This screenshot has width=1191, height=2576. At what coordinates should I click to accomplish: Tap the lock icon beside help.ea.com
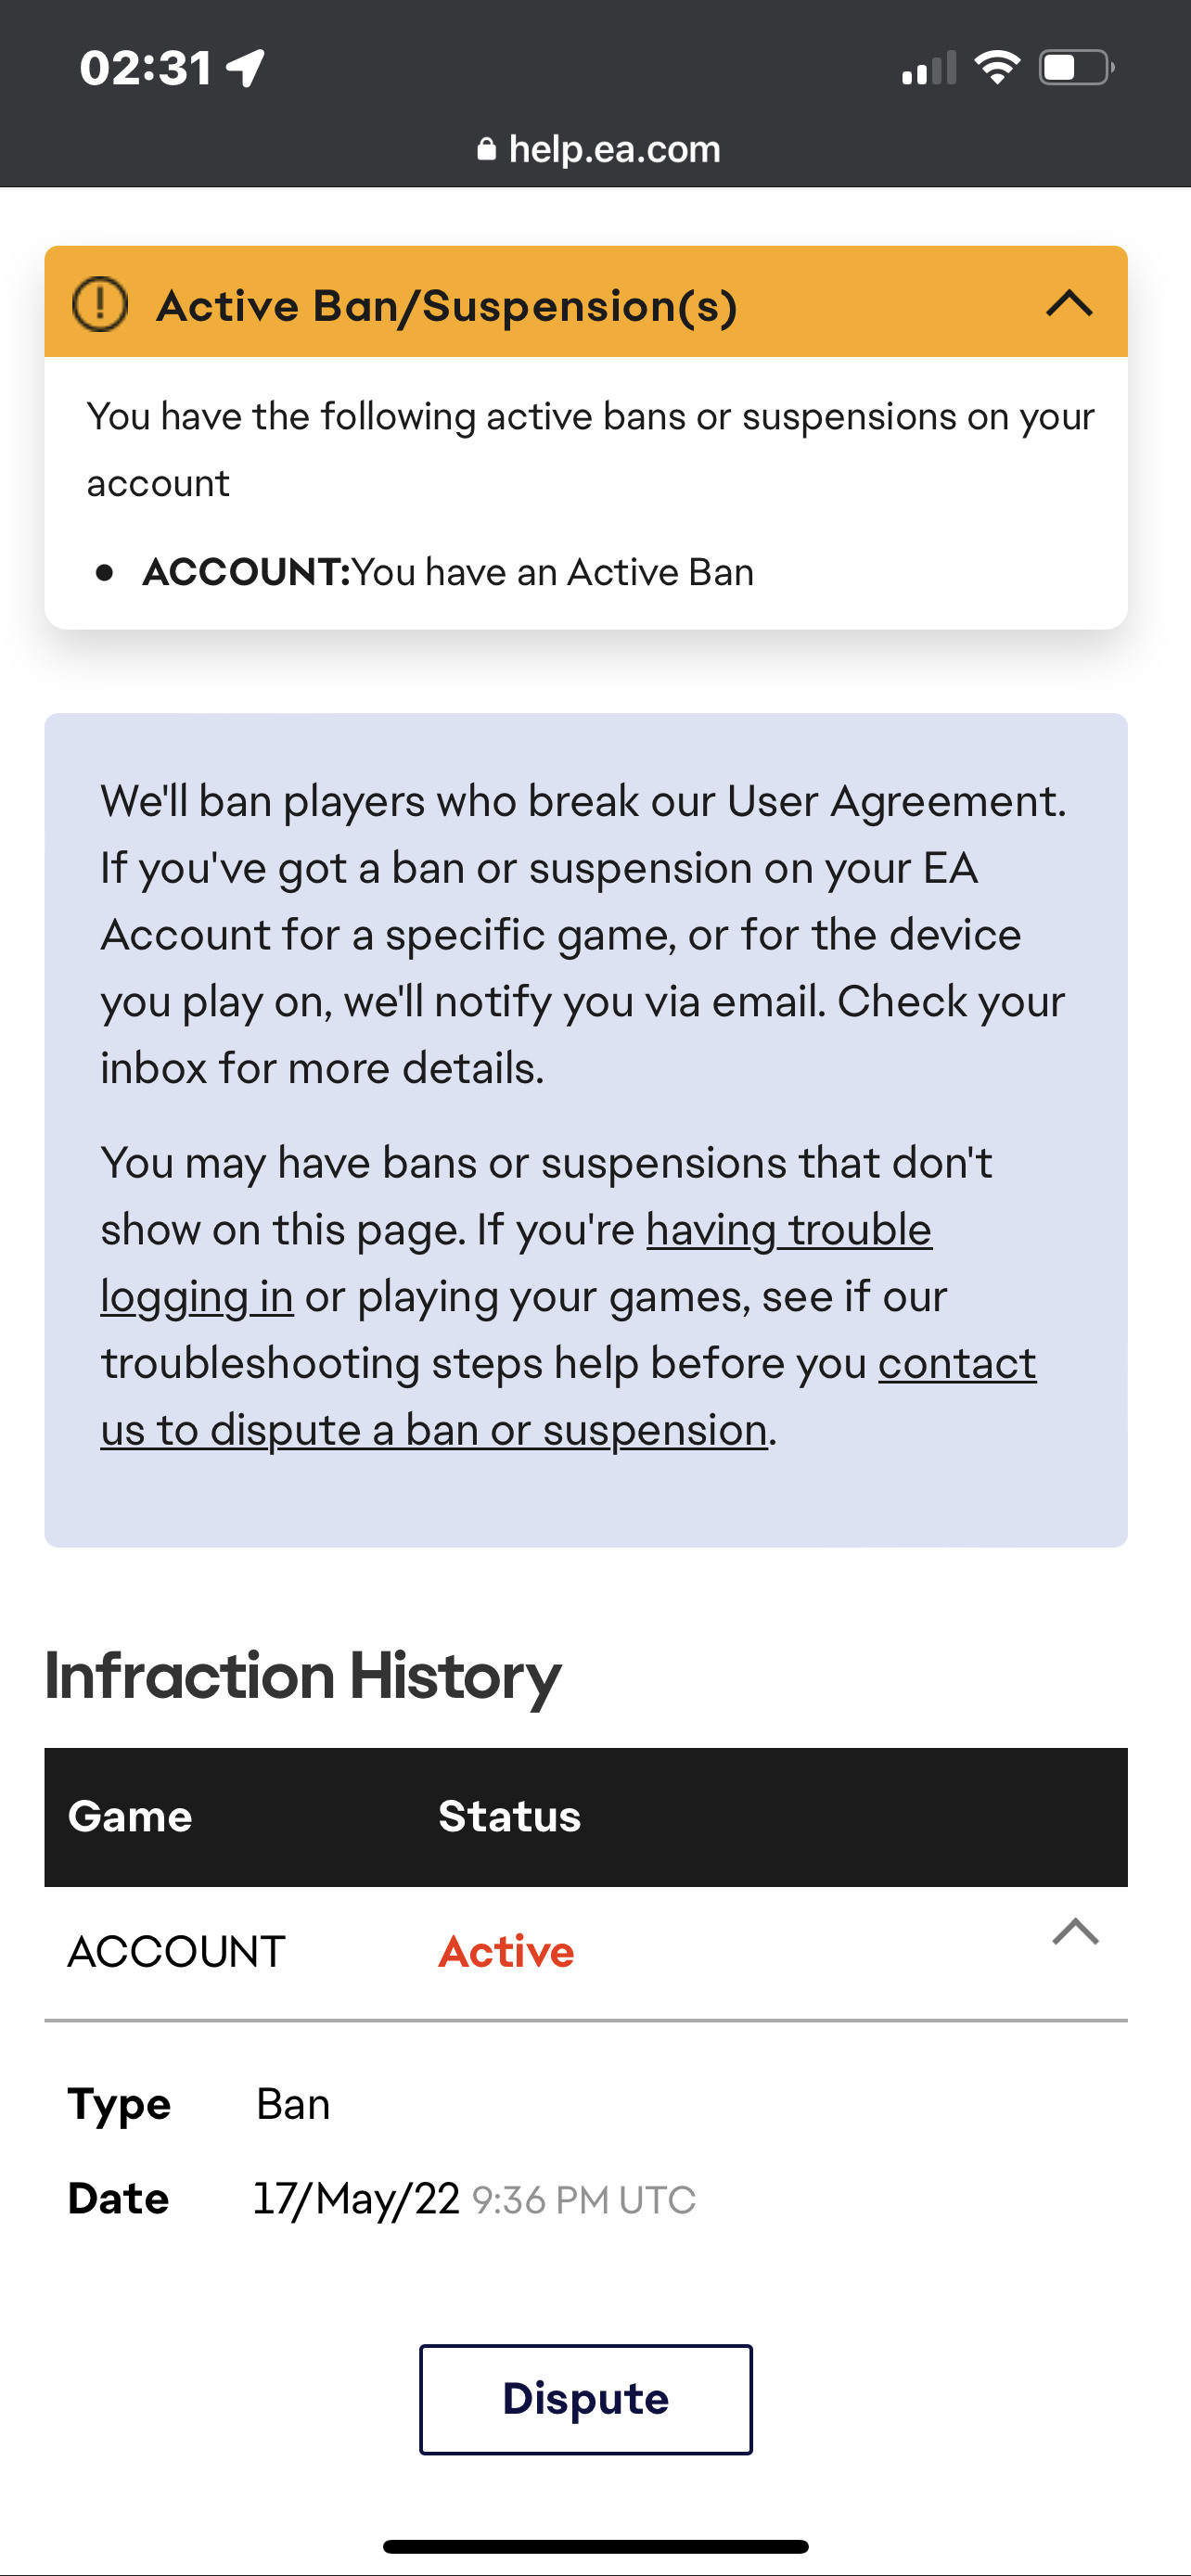tap(486, 150)
